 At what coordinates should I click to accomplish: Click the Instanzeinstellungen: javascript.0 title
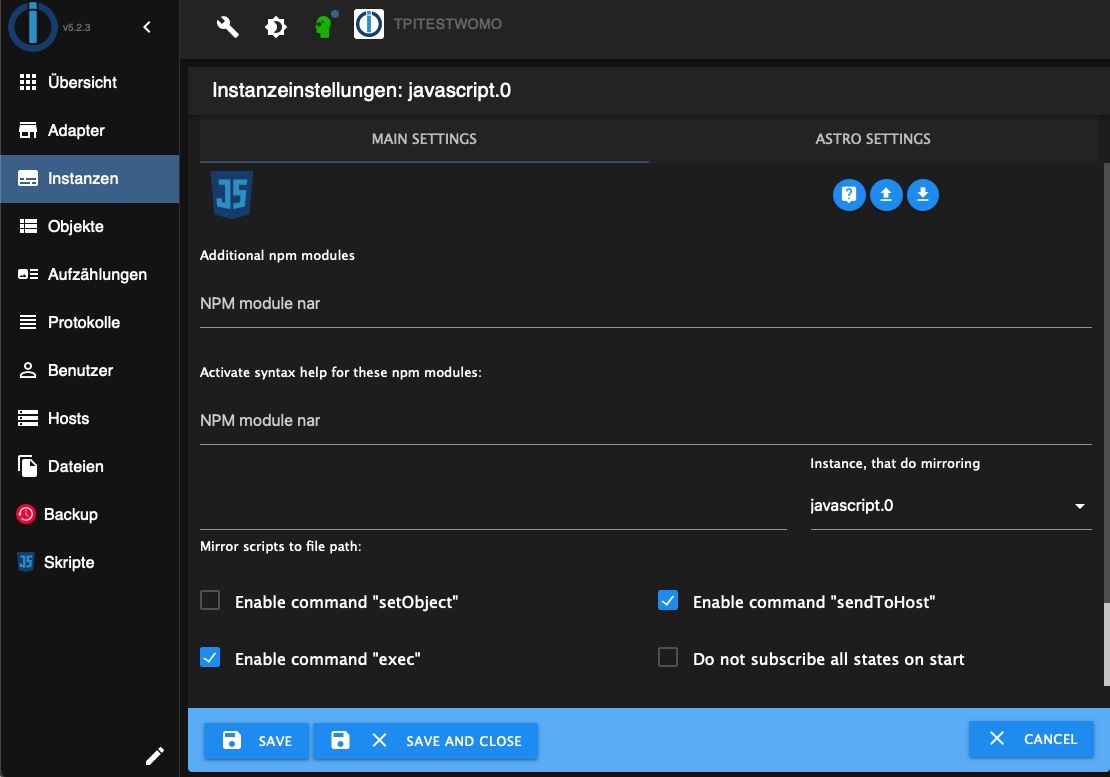click(362, 91)
